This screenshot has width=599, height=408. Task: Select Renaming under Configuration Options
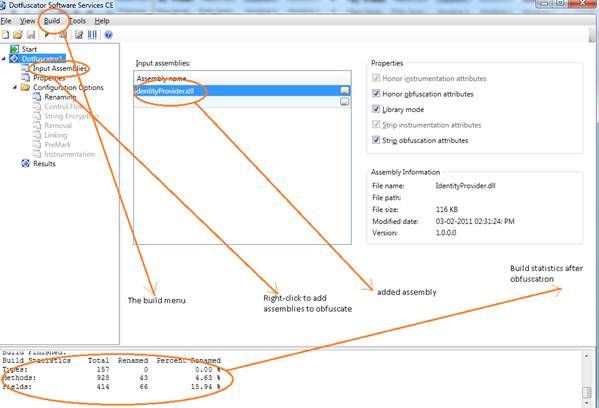[x=60, y=97]
